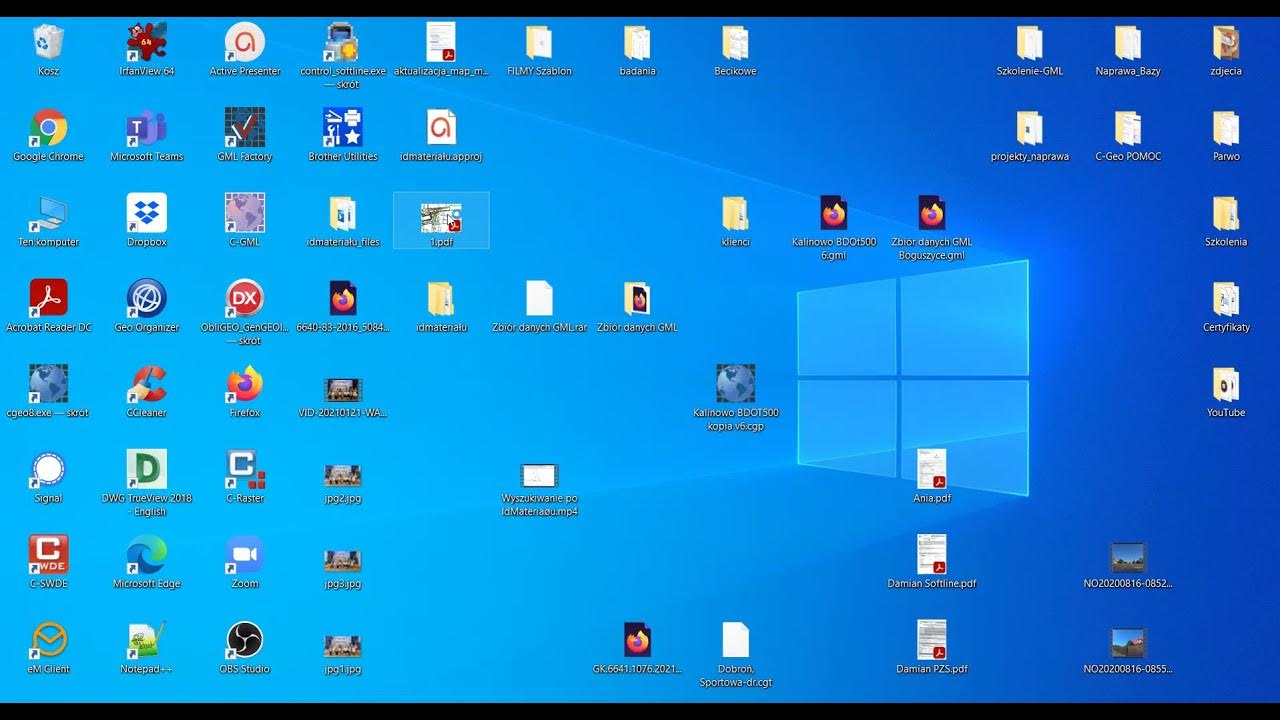This screenshot has height=720, width=1280.
Task: Select the Certyfikaty folder
Action: (1226, 299)
